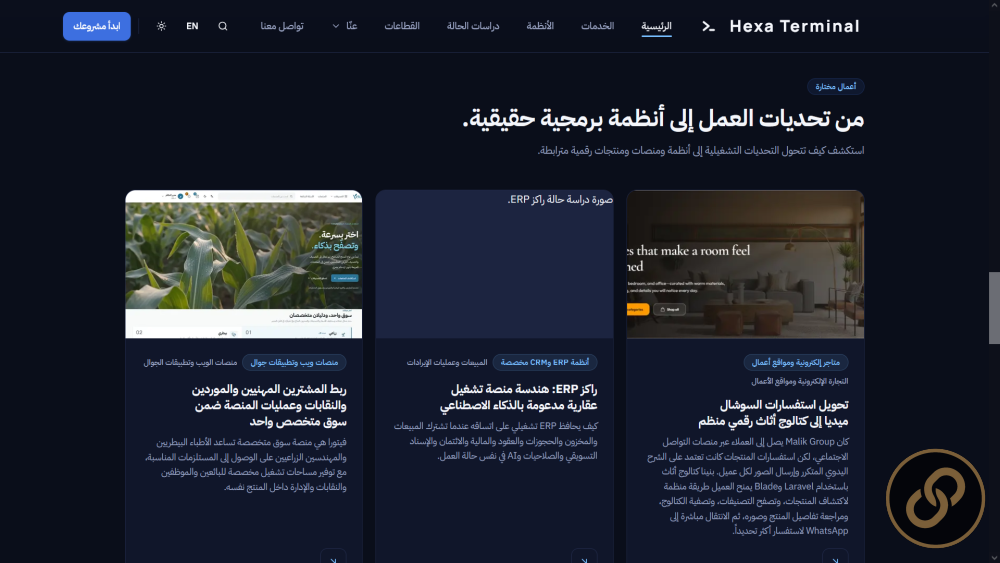The image size is (1000, 563).
Task: Click the description starting كان Malik Group
Action: 748,486
